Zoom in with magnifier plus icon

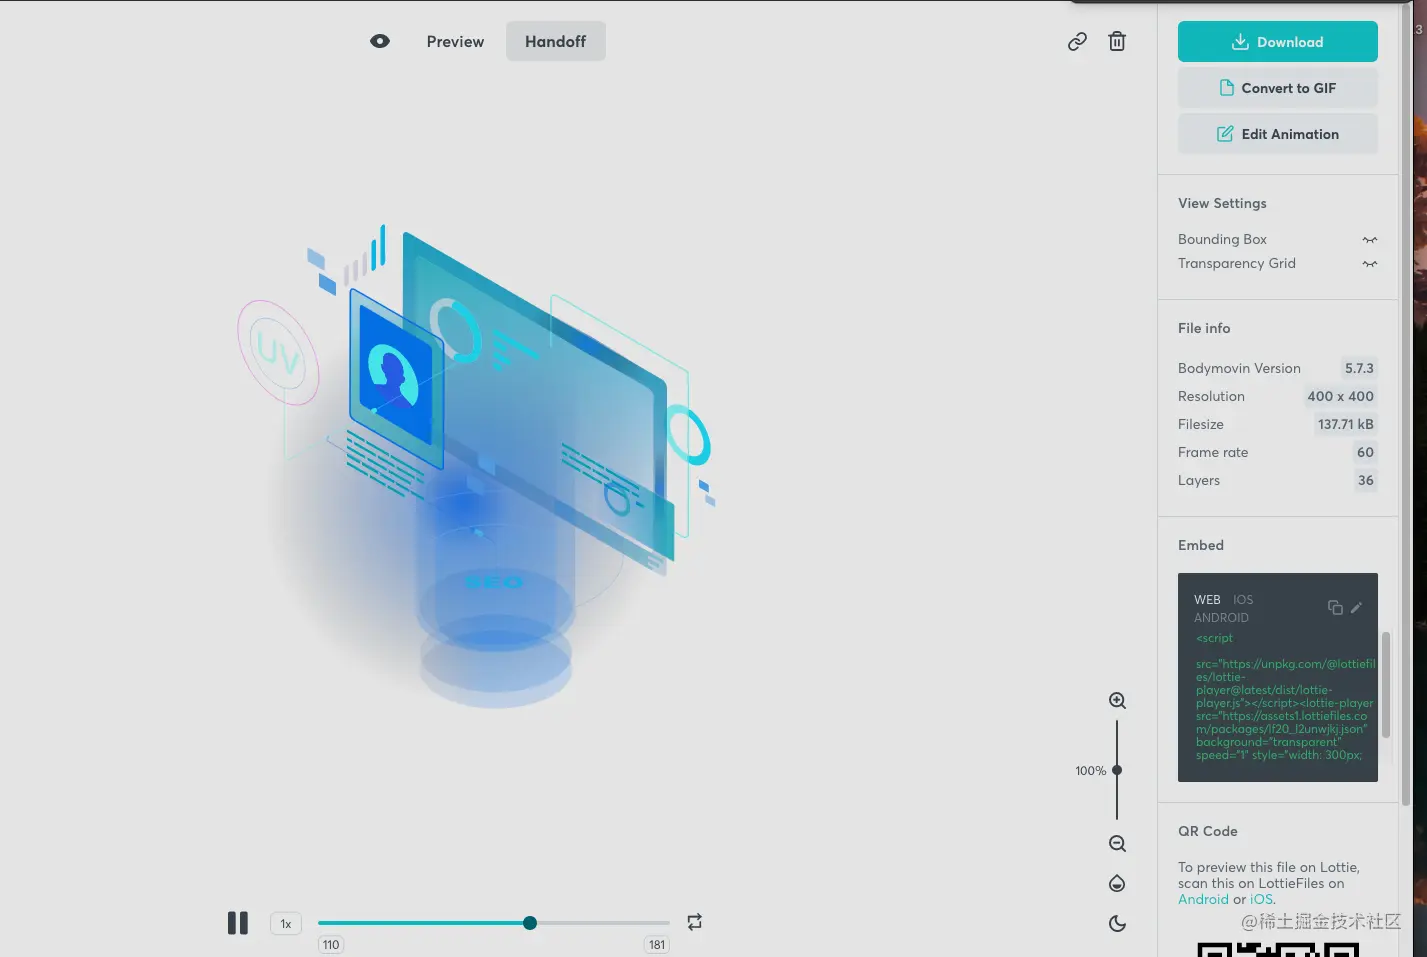pyautogui.click(x=1117, y=701)
